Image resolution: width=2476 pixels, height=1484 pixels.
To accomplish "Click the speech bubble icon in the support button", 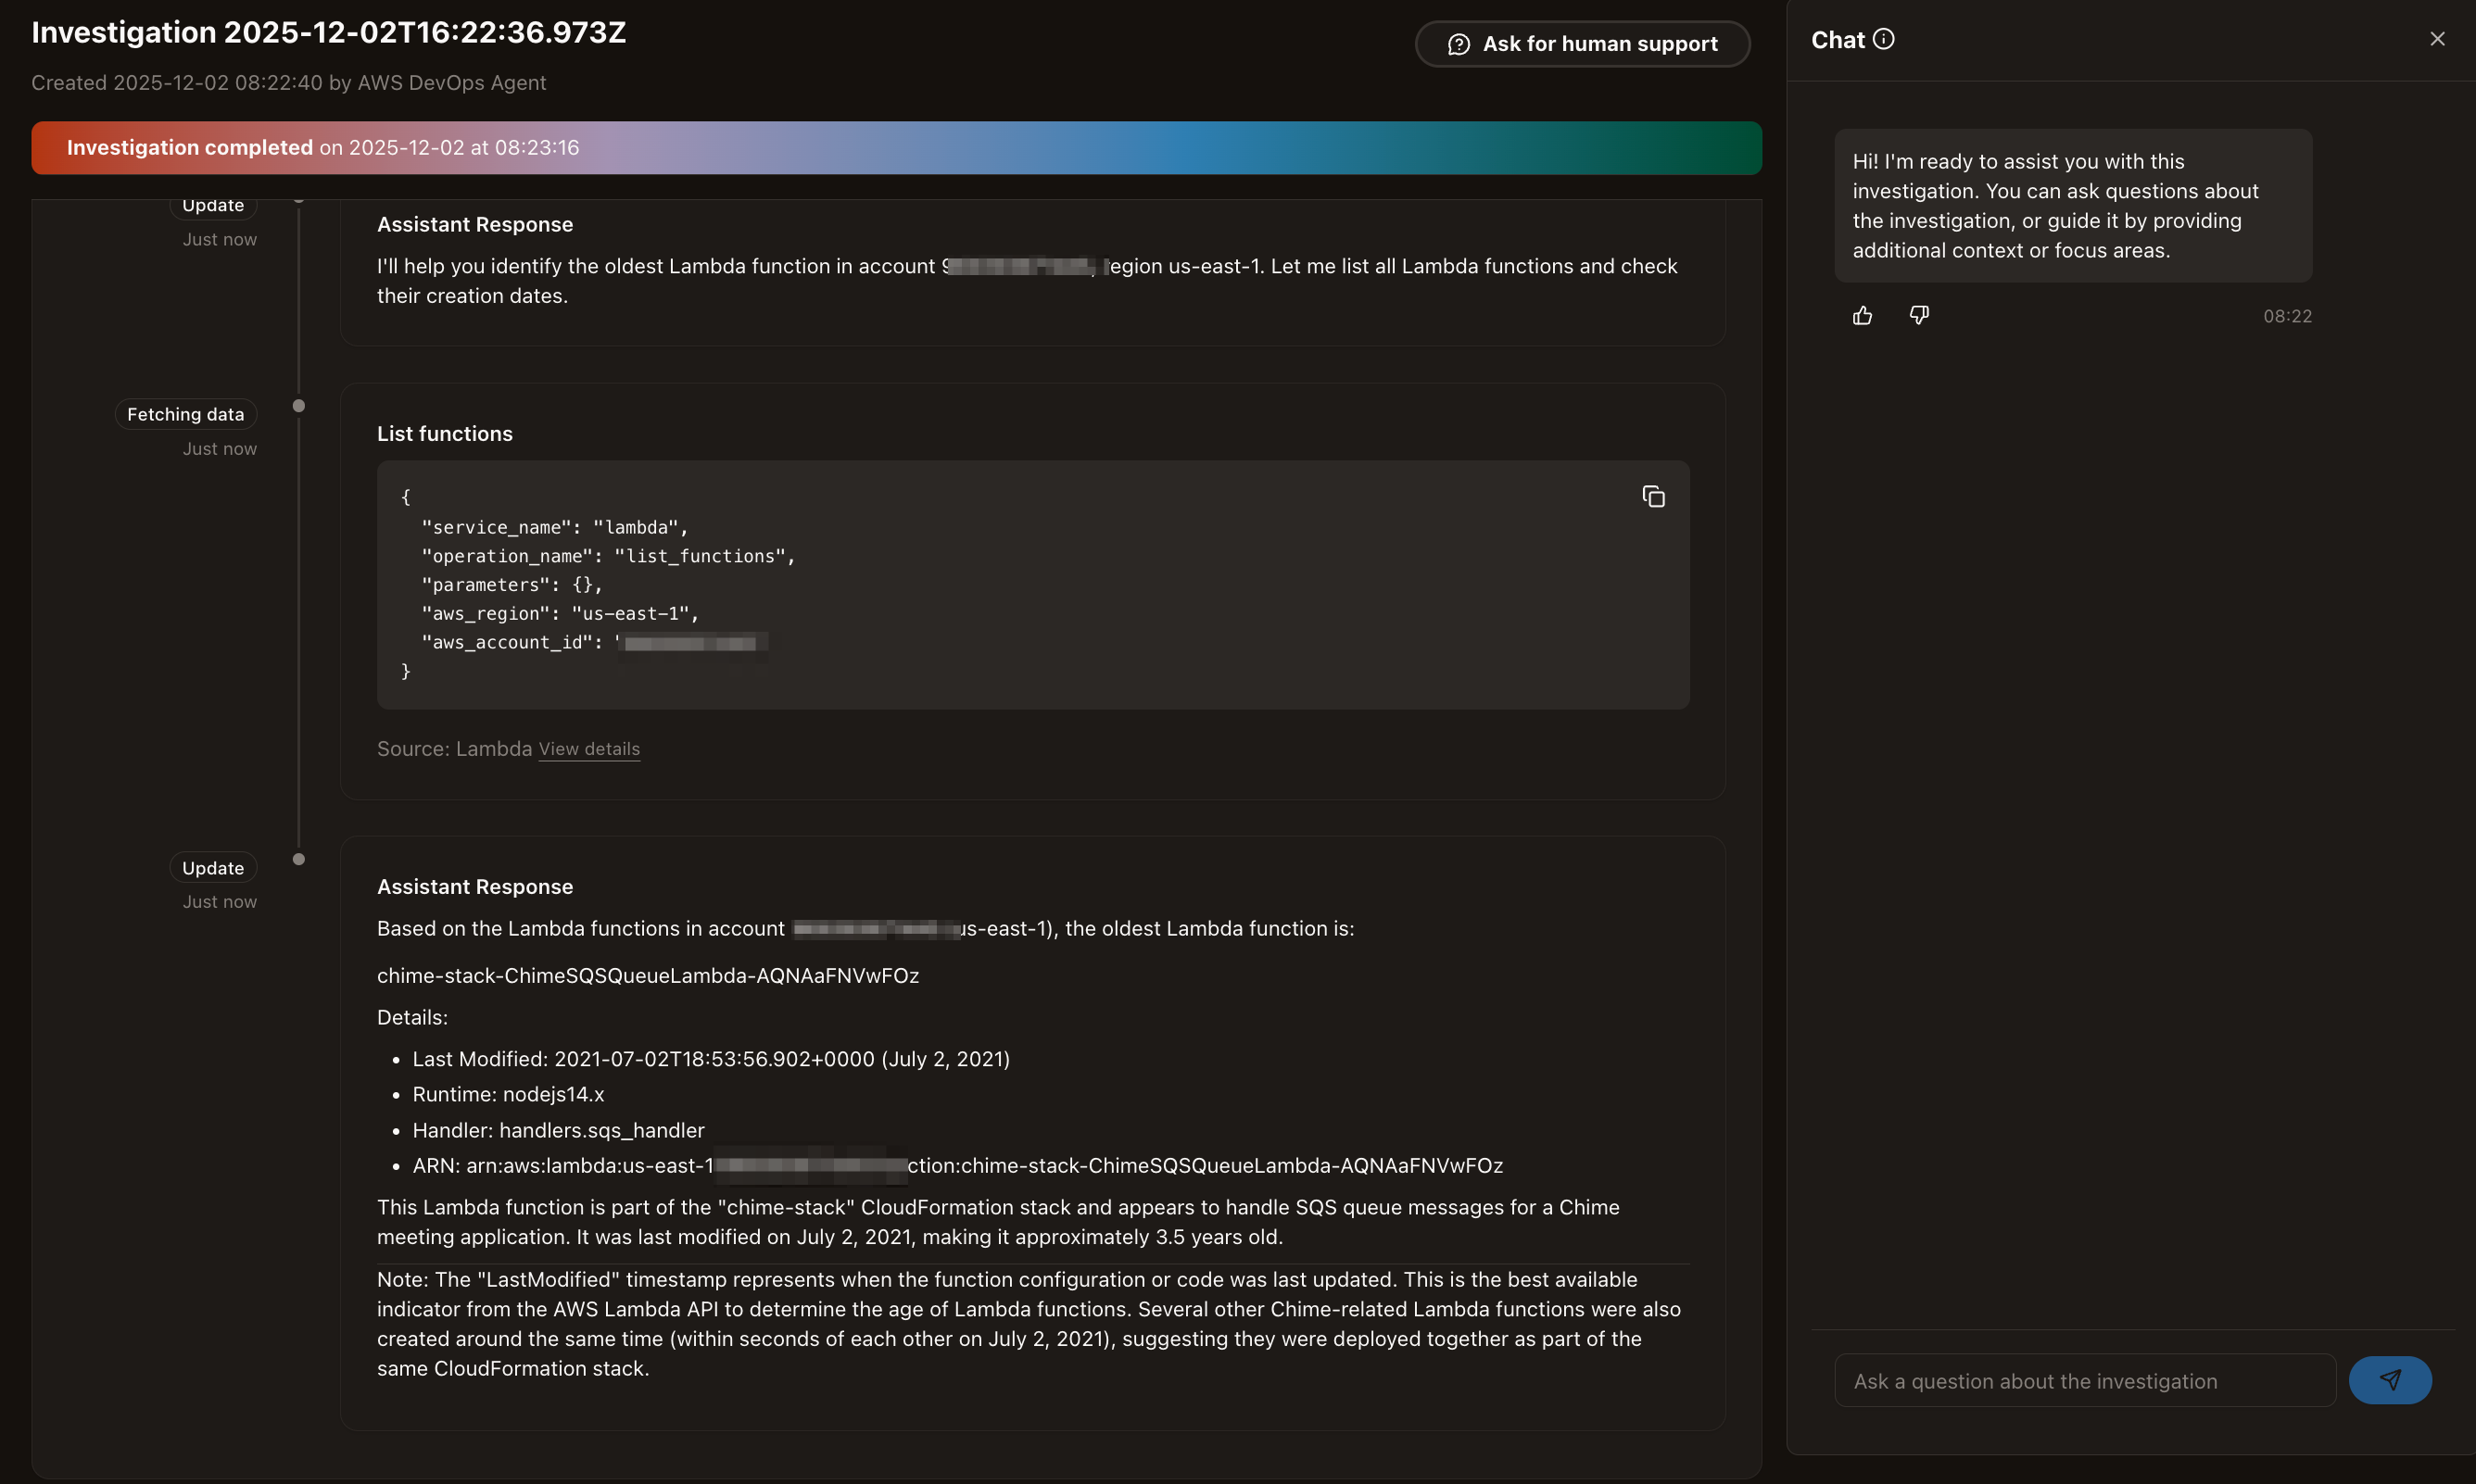I will (1459, 44).
